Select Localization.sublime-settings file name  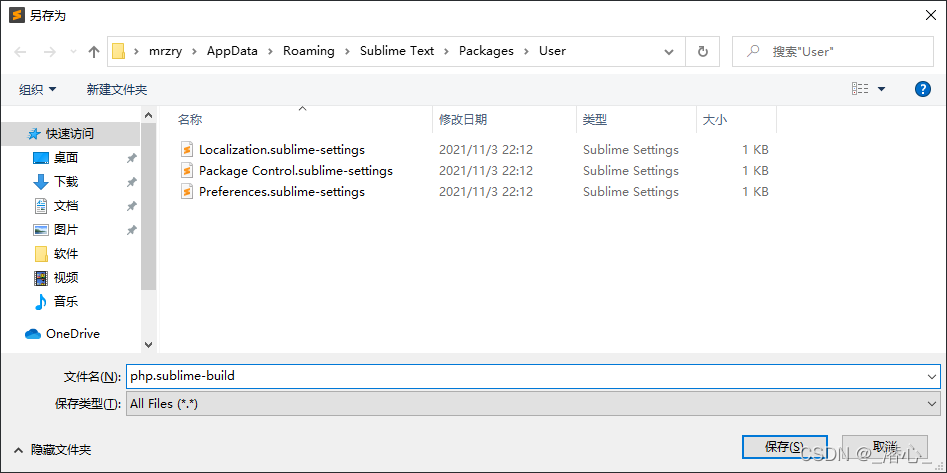tap(282, 149)
